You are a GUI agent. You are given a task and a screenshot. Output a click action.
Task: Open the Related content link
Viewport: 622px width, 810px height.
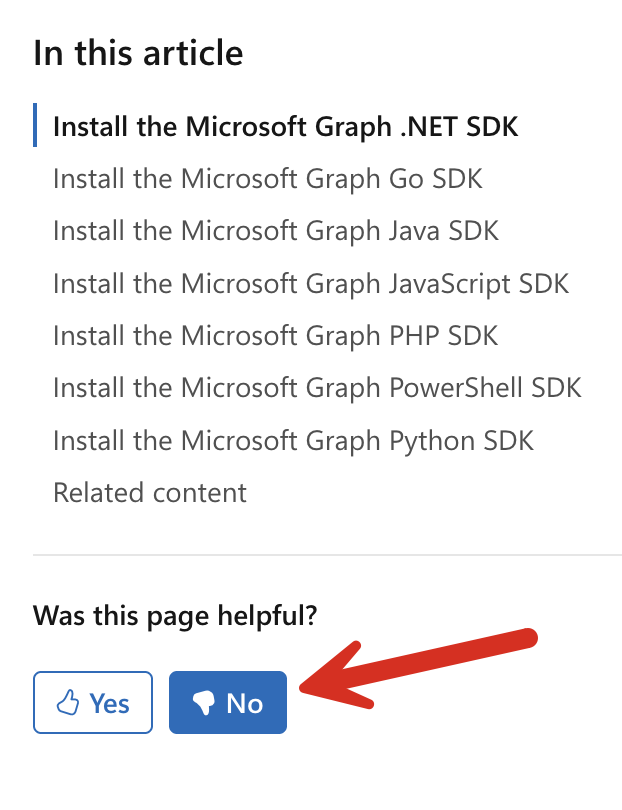click(x=149, y=492)
